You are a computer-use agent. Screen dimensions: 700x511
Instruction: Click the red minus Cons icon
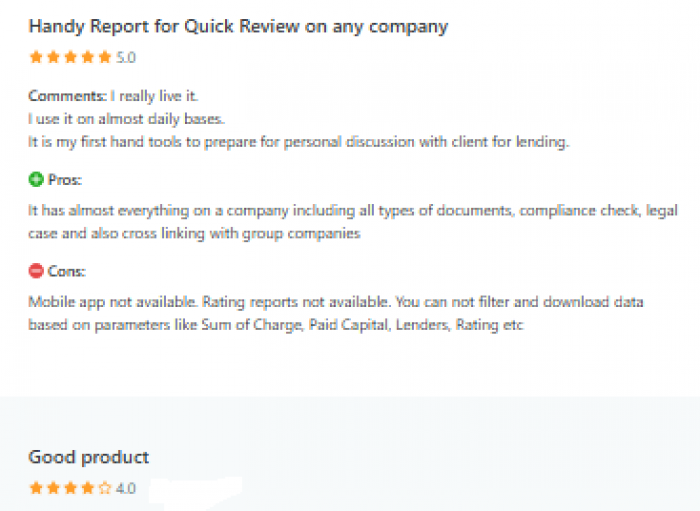pyautogui.click(x=36, y=271)
